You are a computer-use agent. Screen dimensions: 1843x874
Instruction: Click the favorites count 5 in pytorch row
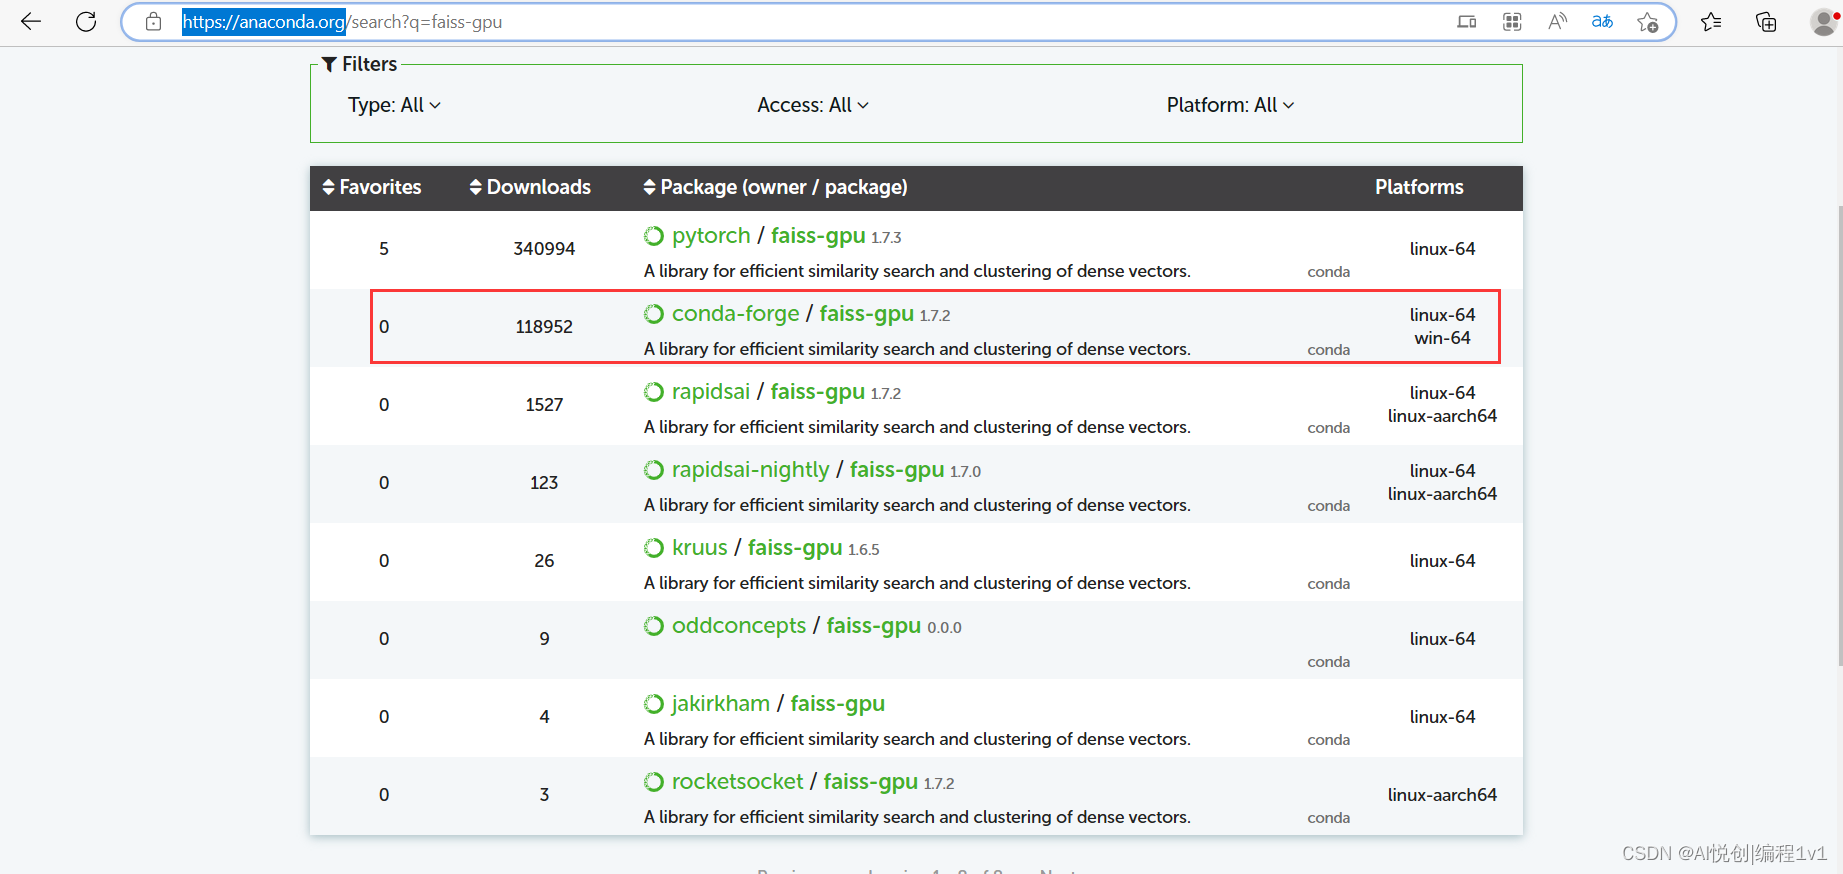(384, 249)
